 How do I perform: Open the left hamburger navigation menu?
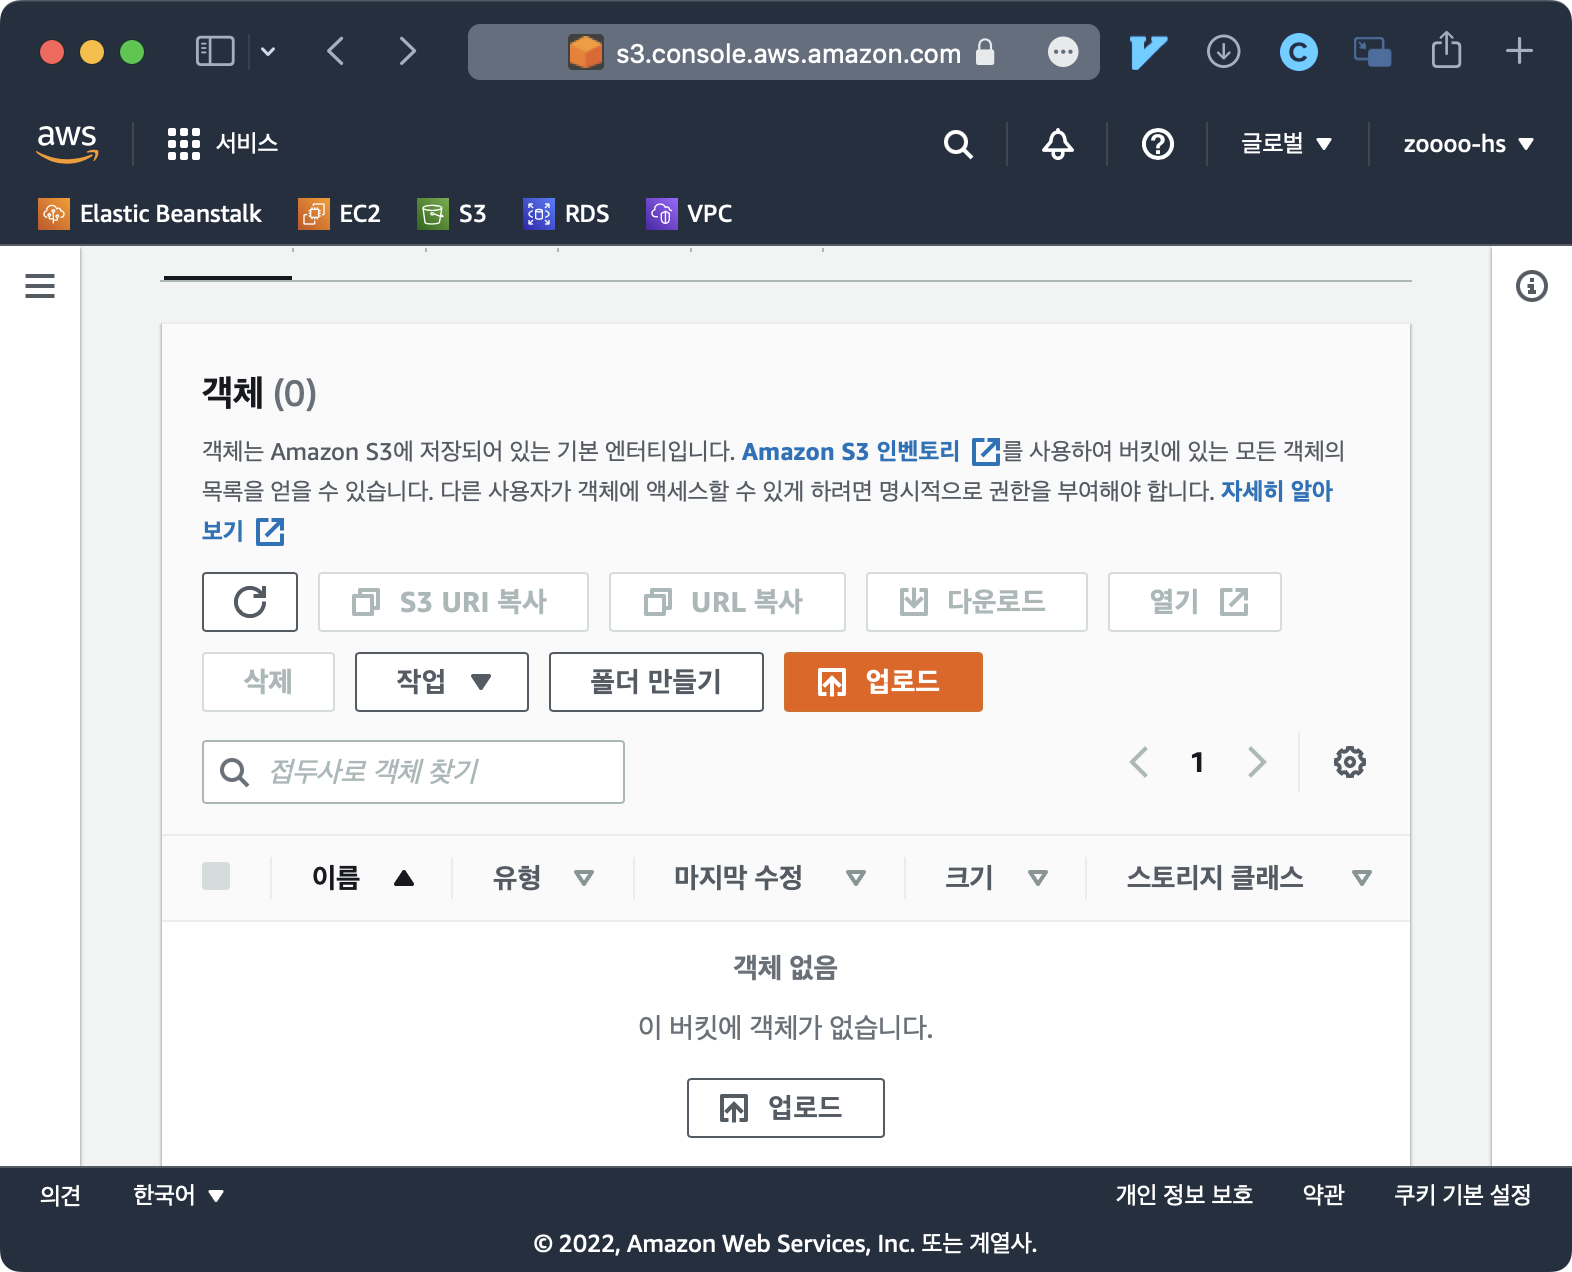(x=40, y=286)
